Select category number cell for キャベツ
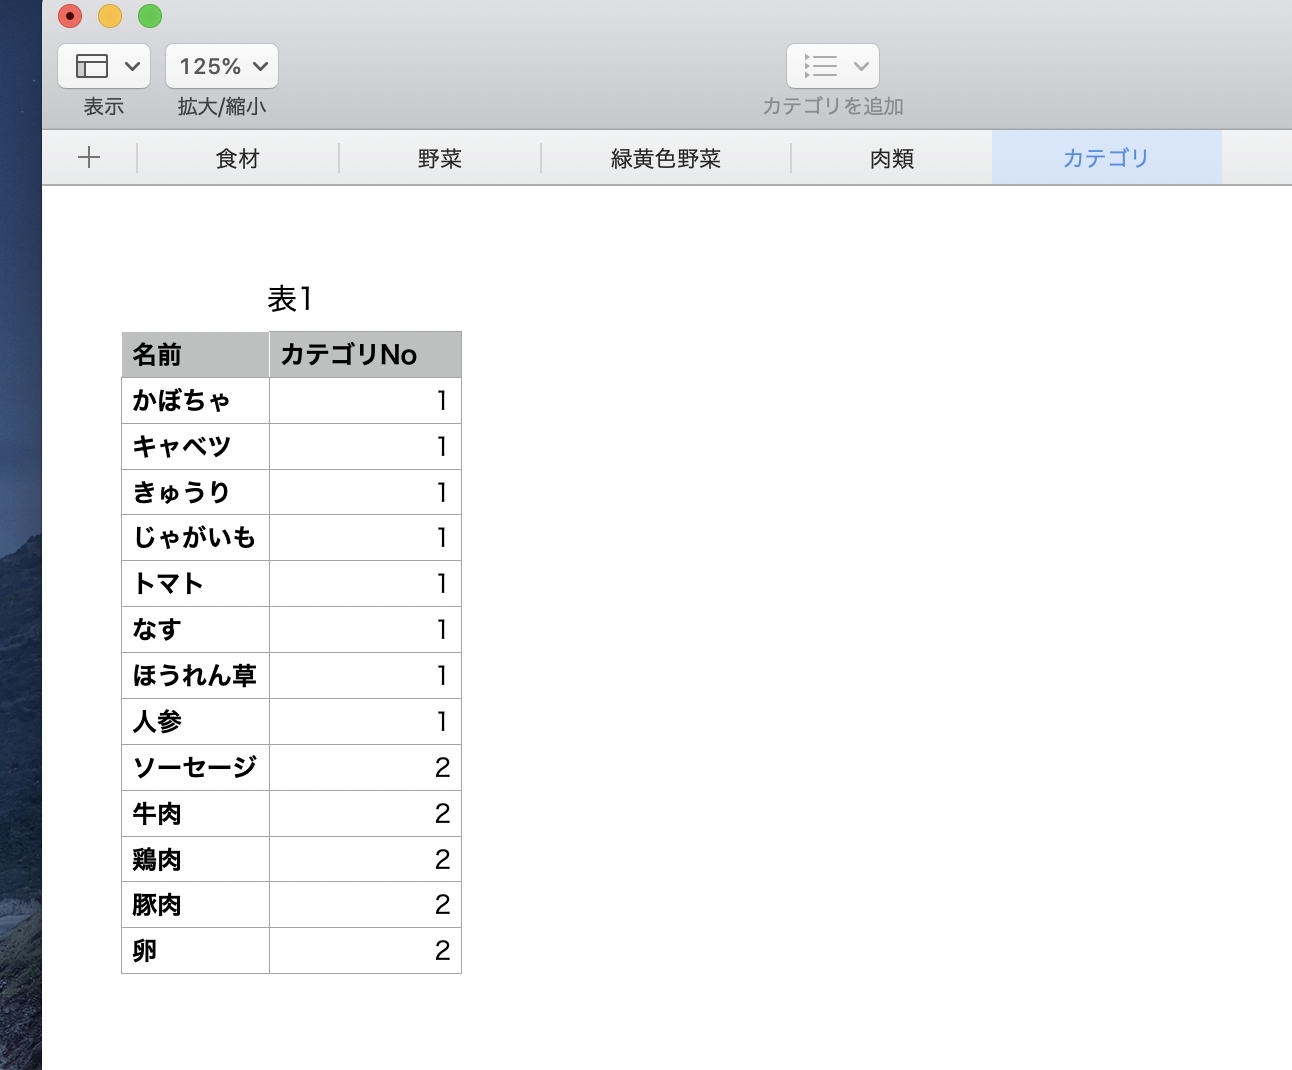The height and width of the screenshot is (1070, 1292). tap(366, 447)
